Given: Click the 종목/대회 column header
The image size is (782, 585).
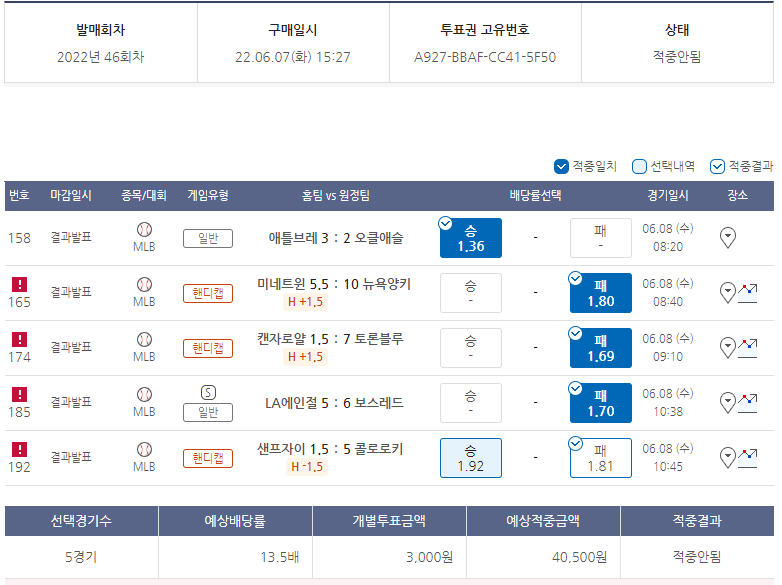Looking at the screenshot, I should click(x=144, y=195).
